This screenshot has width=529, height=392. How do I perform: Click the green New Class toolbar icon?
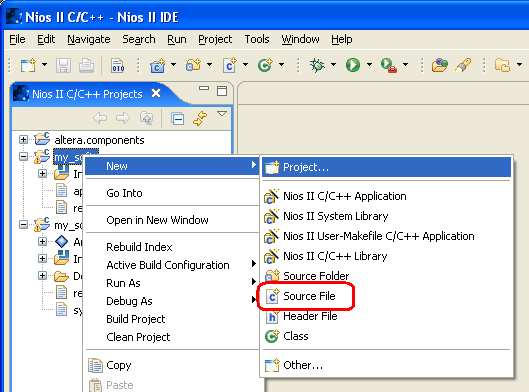tap(265, 65)
